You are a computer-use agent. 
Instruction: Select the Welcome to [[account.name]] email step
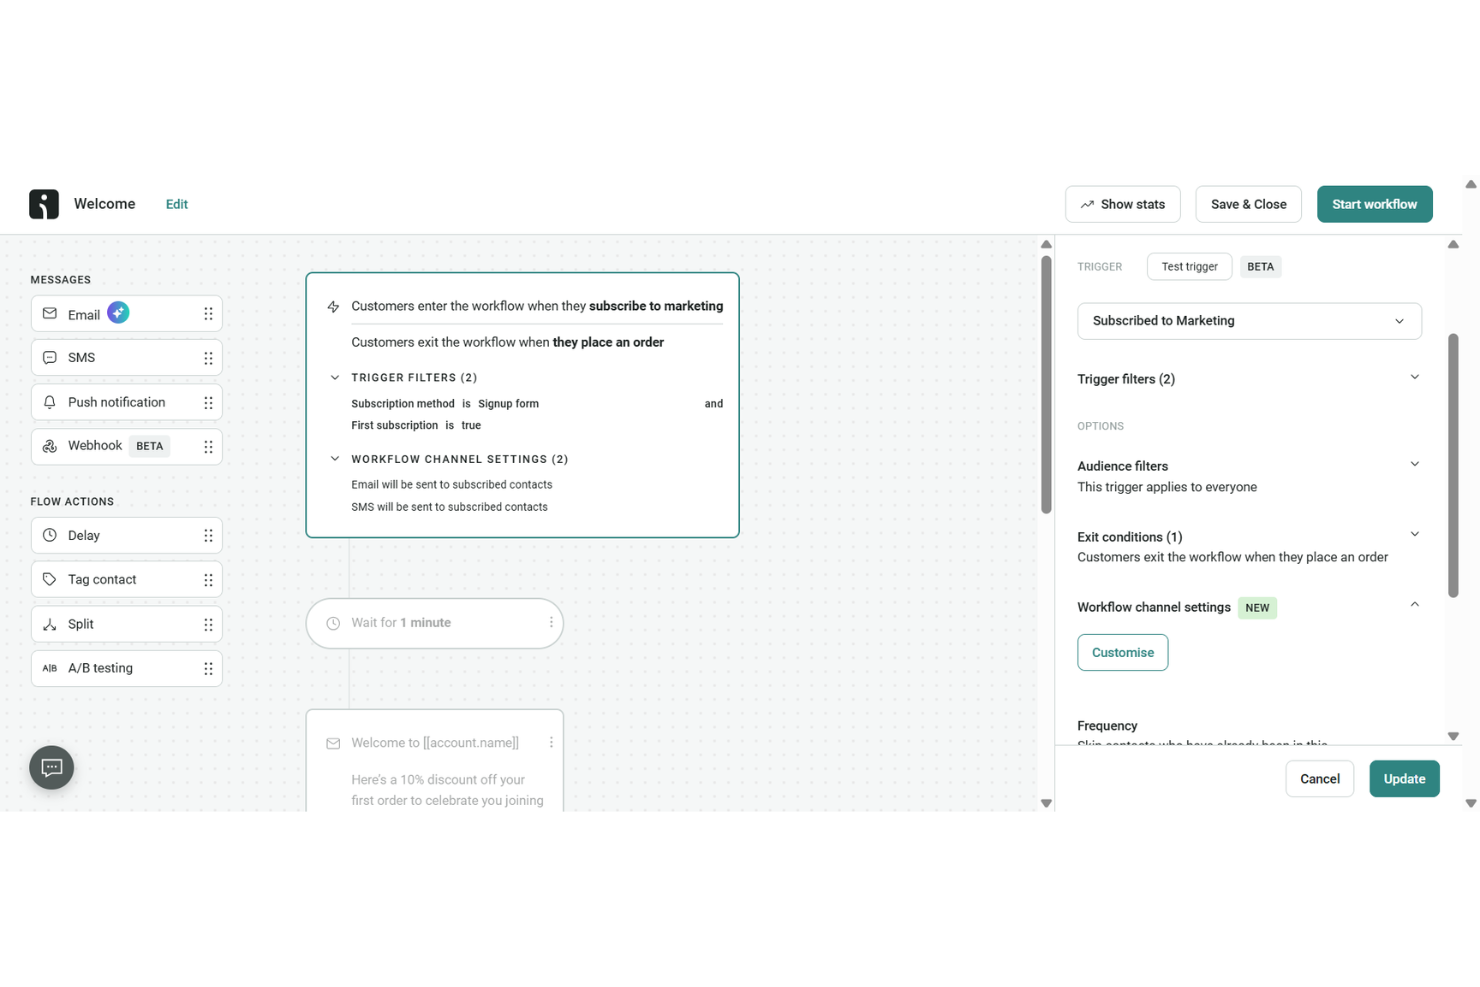(x=435, y=761)
